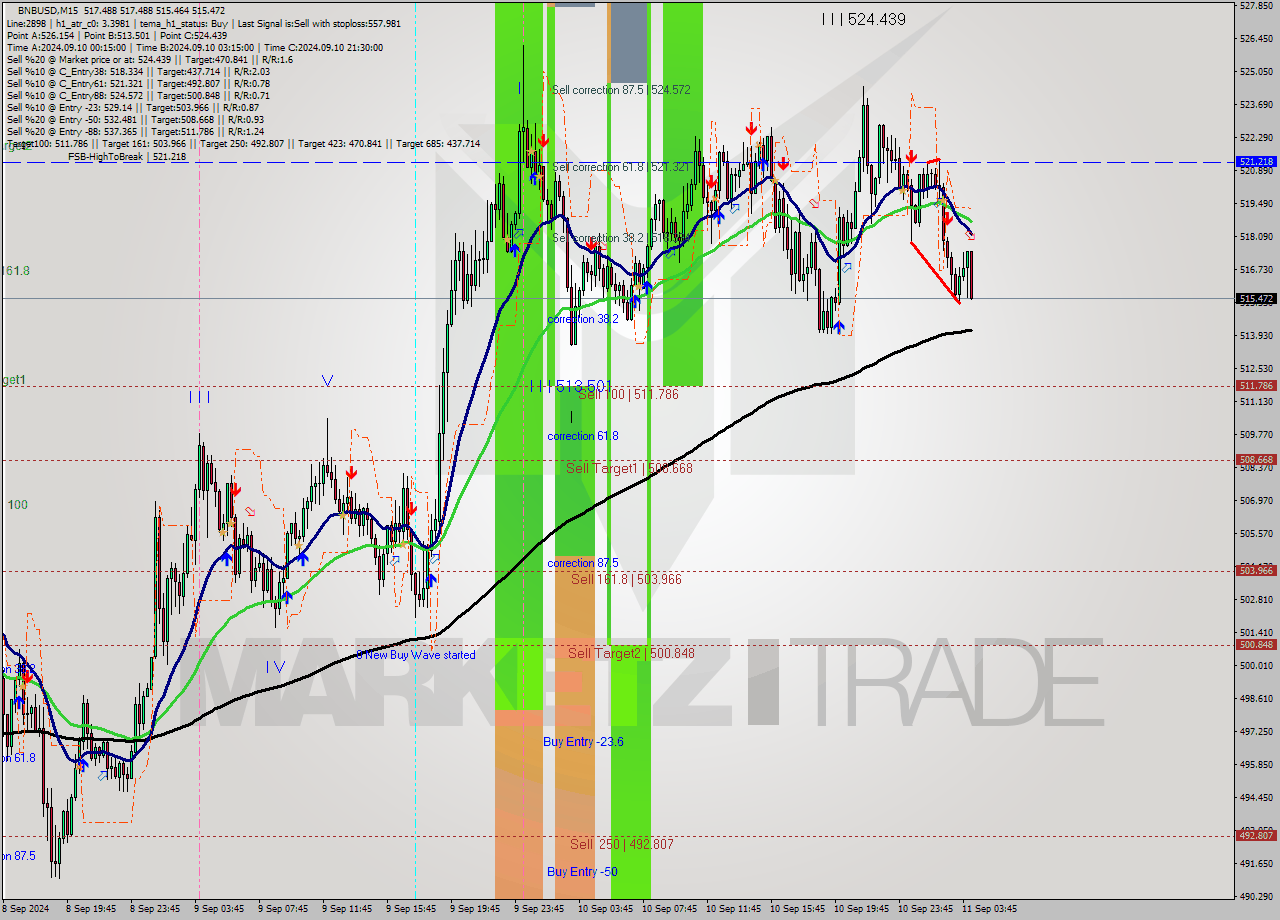Select the 'Sell correction 61.8 | 521.321' label

pyautogui.click(x=621, y=167)
